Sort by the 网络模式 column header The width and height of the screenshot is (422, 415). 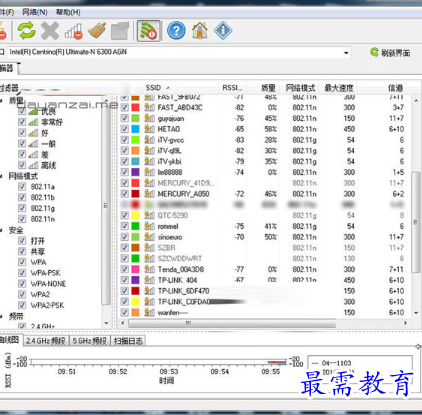[x=300, y=88]
